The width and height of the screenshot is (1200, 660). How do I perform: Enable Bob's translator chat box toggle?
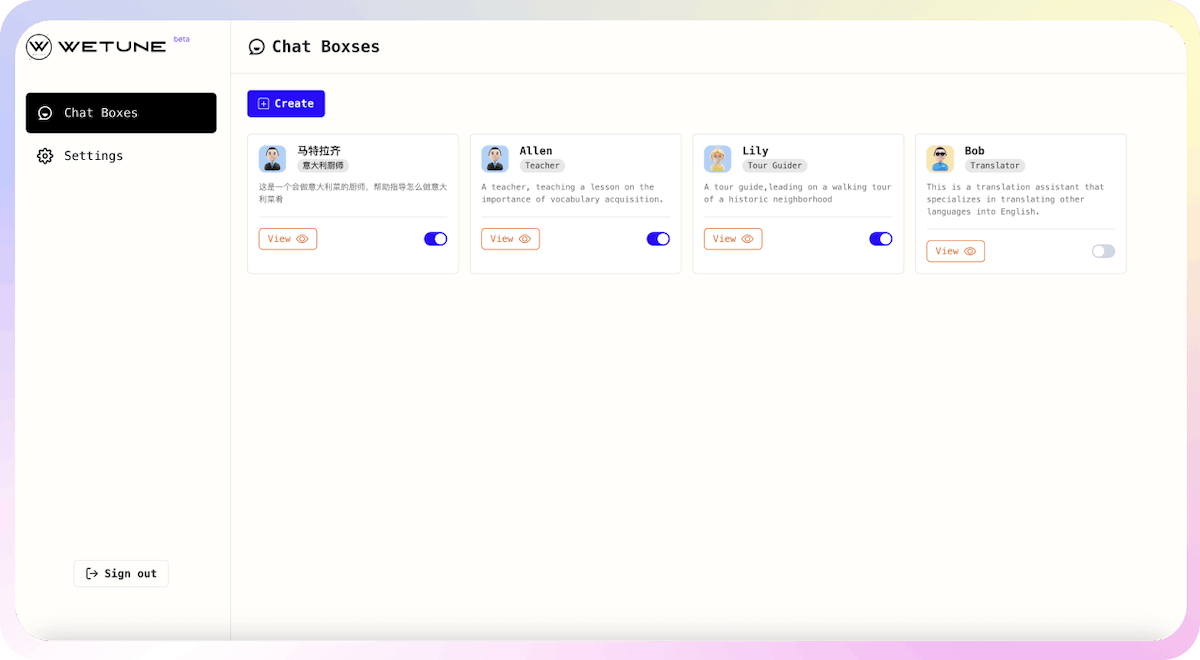[1103, 251]
